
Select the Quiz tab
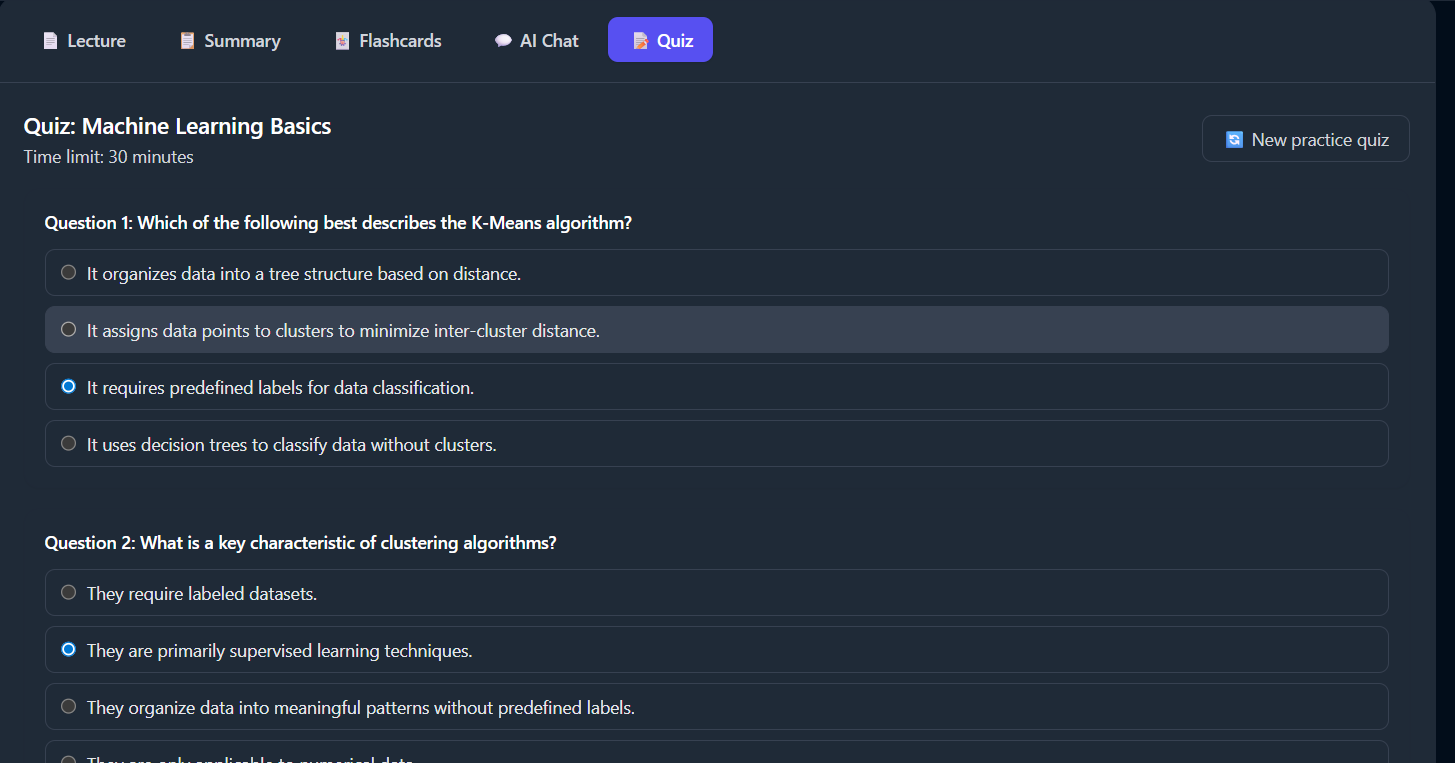pos(660,39)
